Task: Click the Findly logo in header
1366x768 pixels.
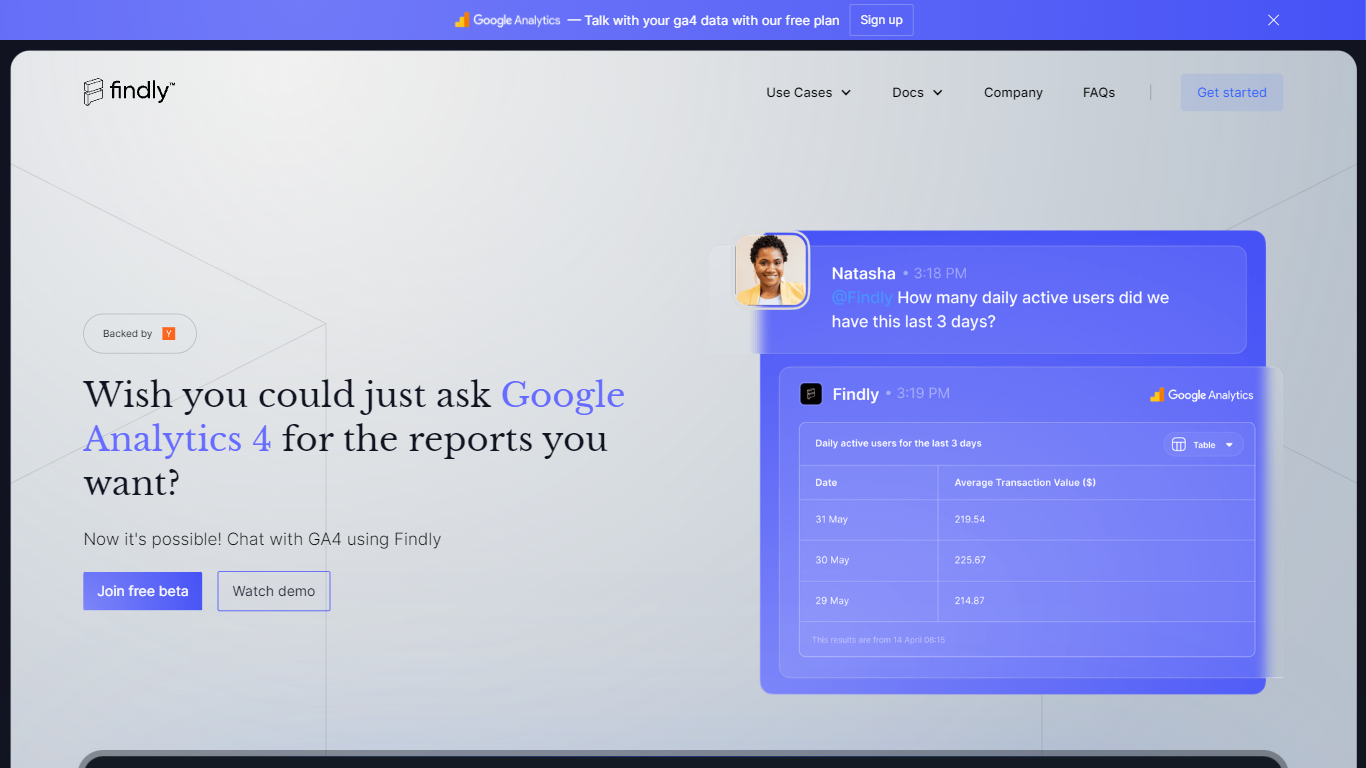Action: pos(129,92)
